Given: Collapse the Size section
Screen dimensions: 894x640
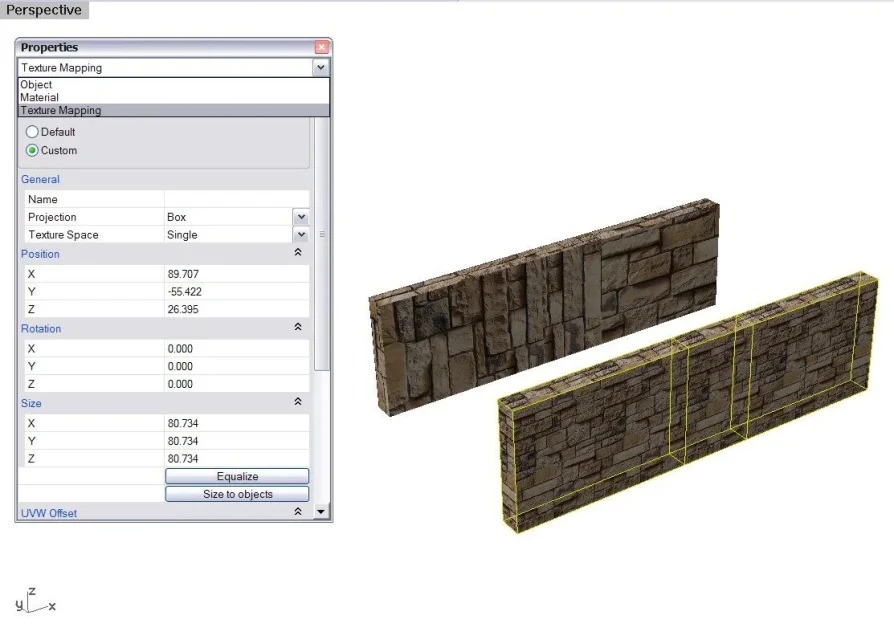Looking at the screenshot, I should click(x=298, y=402).
